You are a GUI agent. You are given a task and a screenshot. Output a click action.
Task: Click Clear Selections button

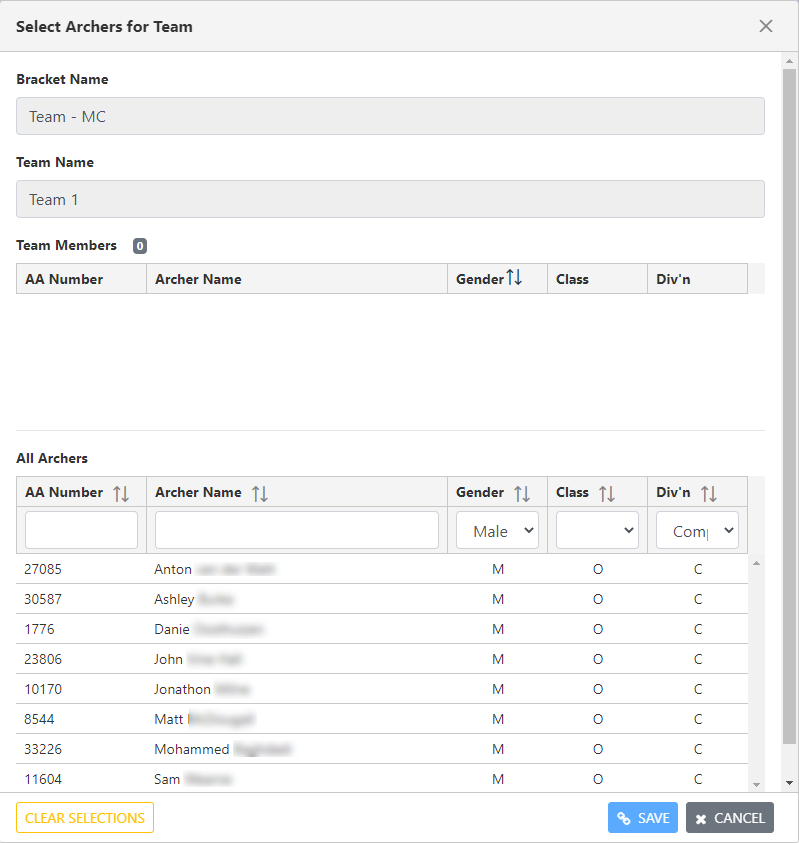click(85, 818)
